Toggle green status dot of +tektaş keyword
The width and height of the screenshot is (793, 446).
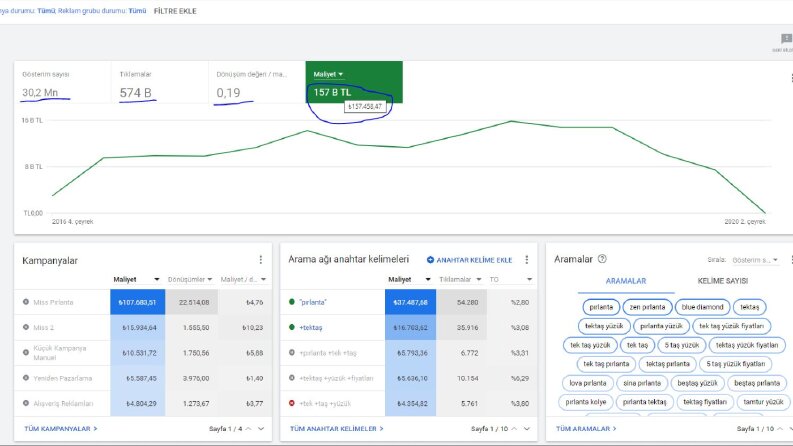292,327
